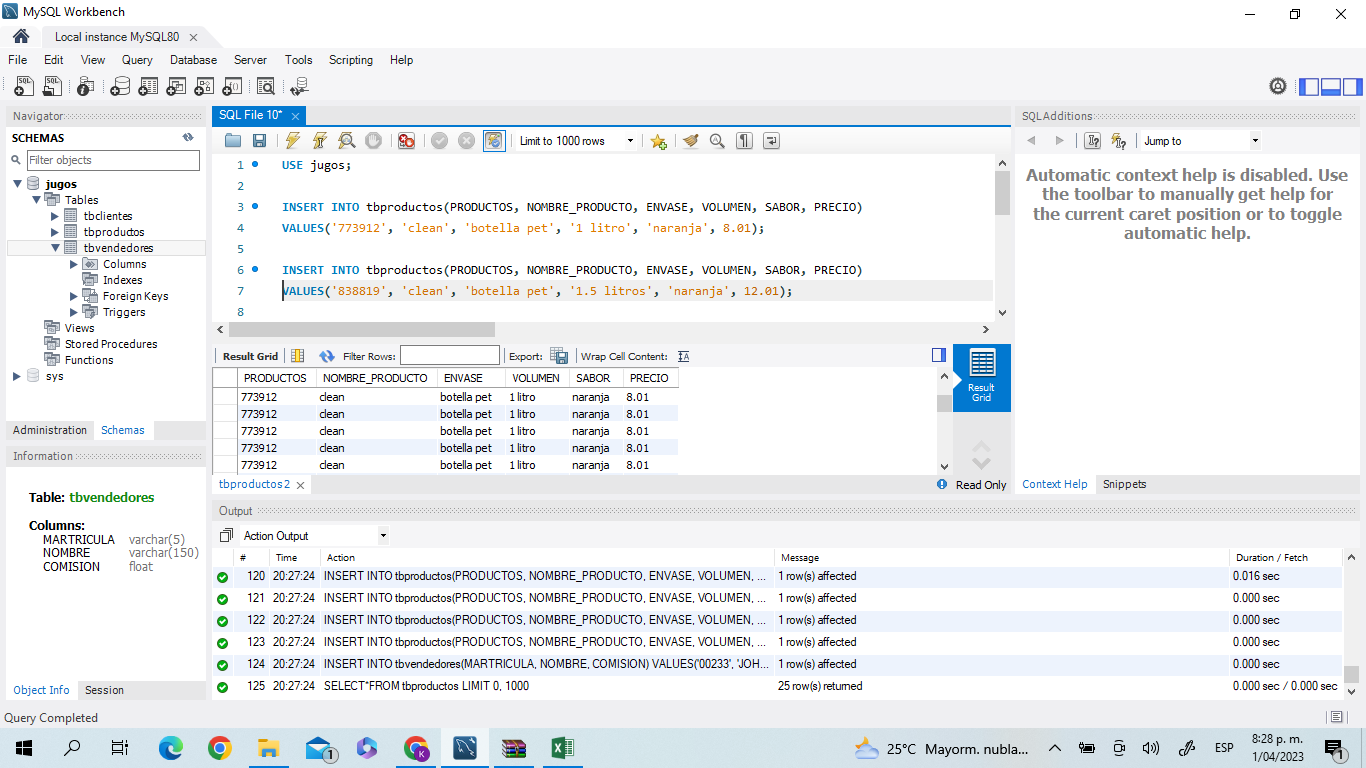Stop query execution hand icon
Image resolution: width=1366 pixels, height=768 pixels.
374,141
